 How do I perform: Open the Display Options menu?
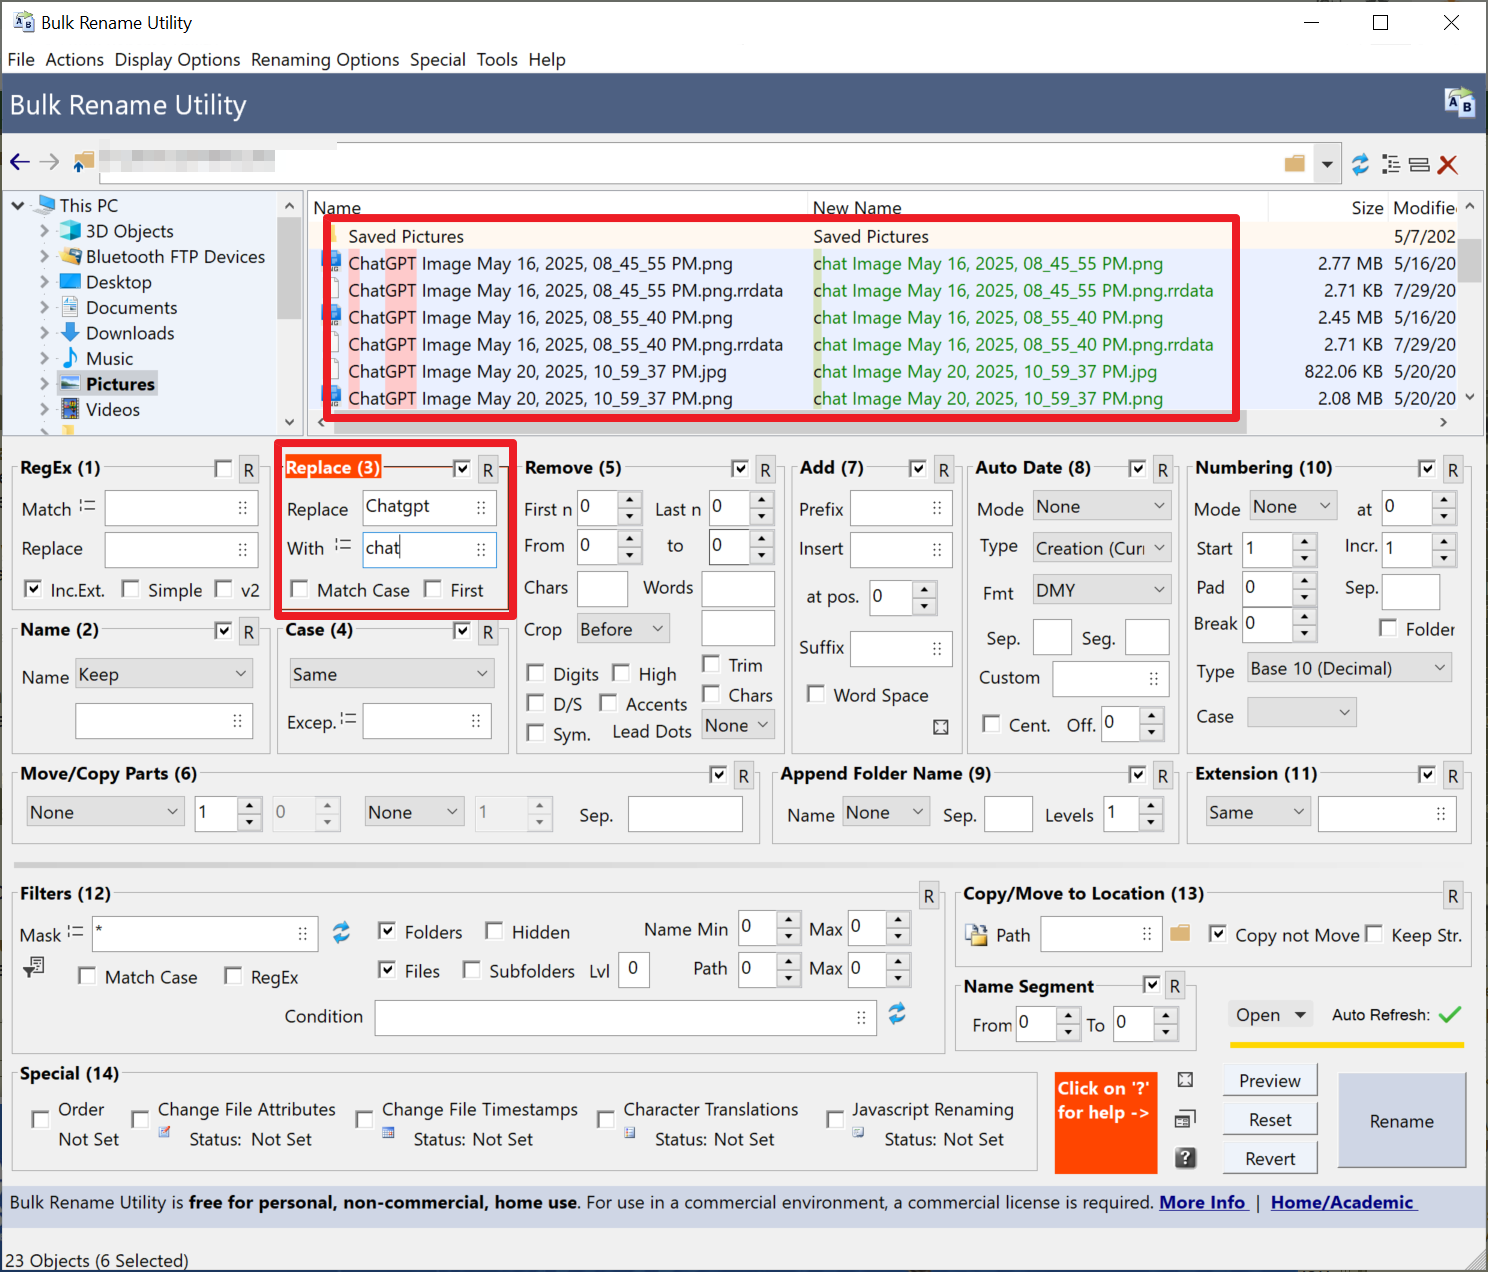point(177,60)
